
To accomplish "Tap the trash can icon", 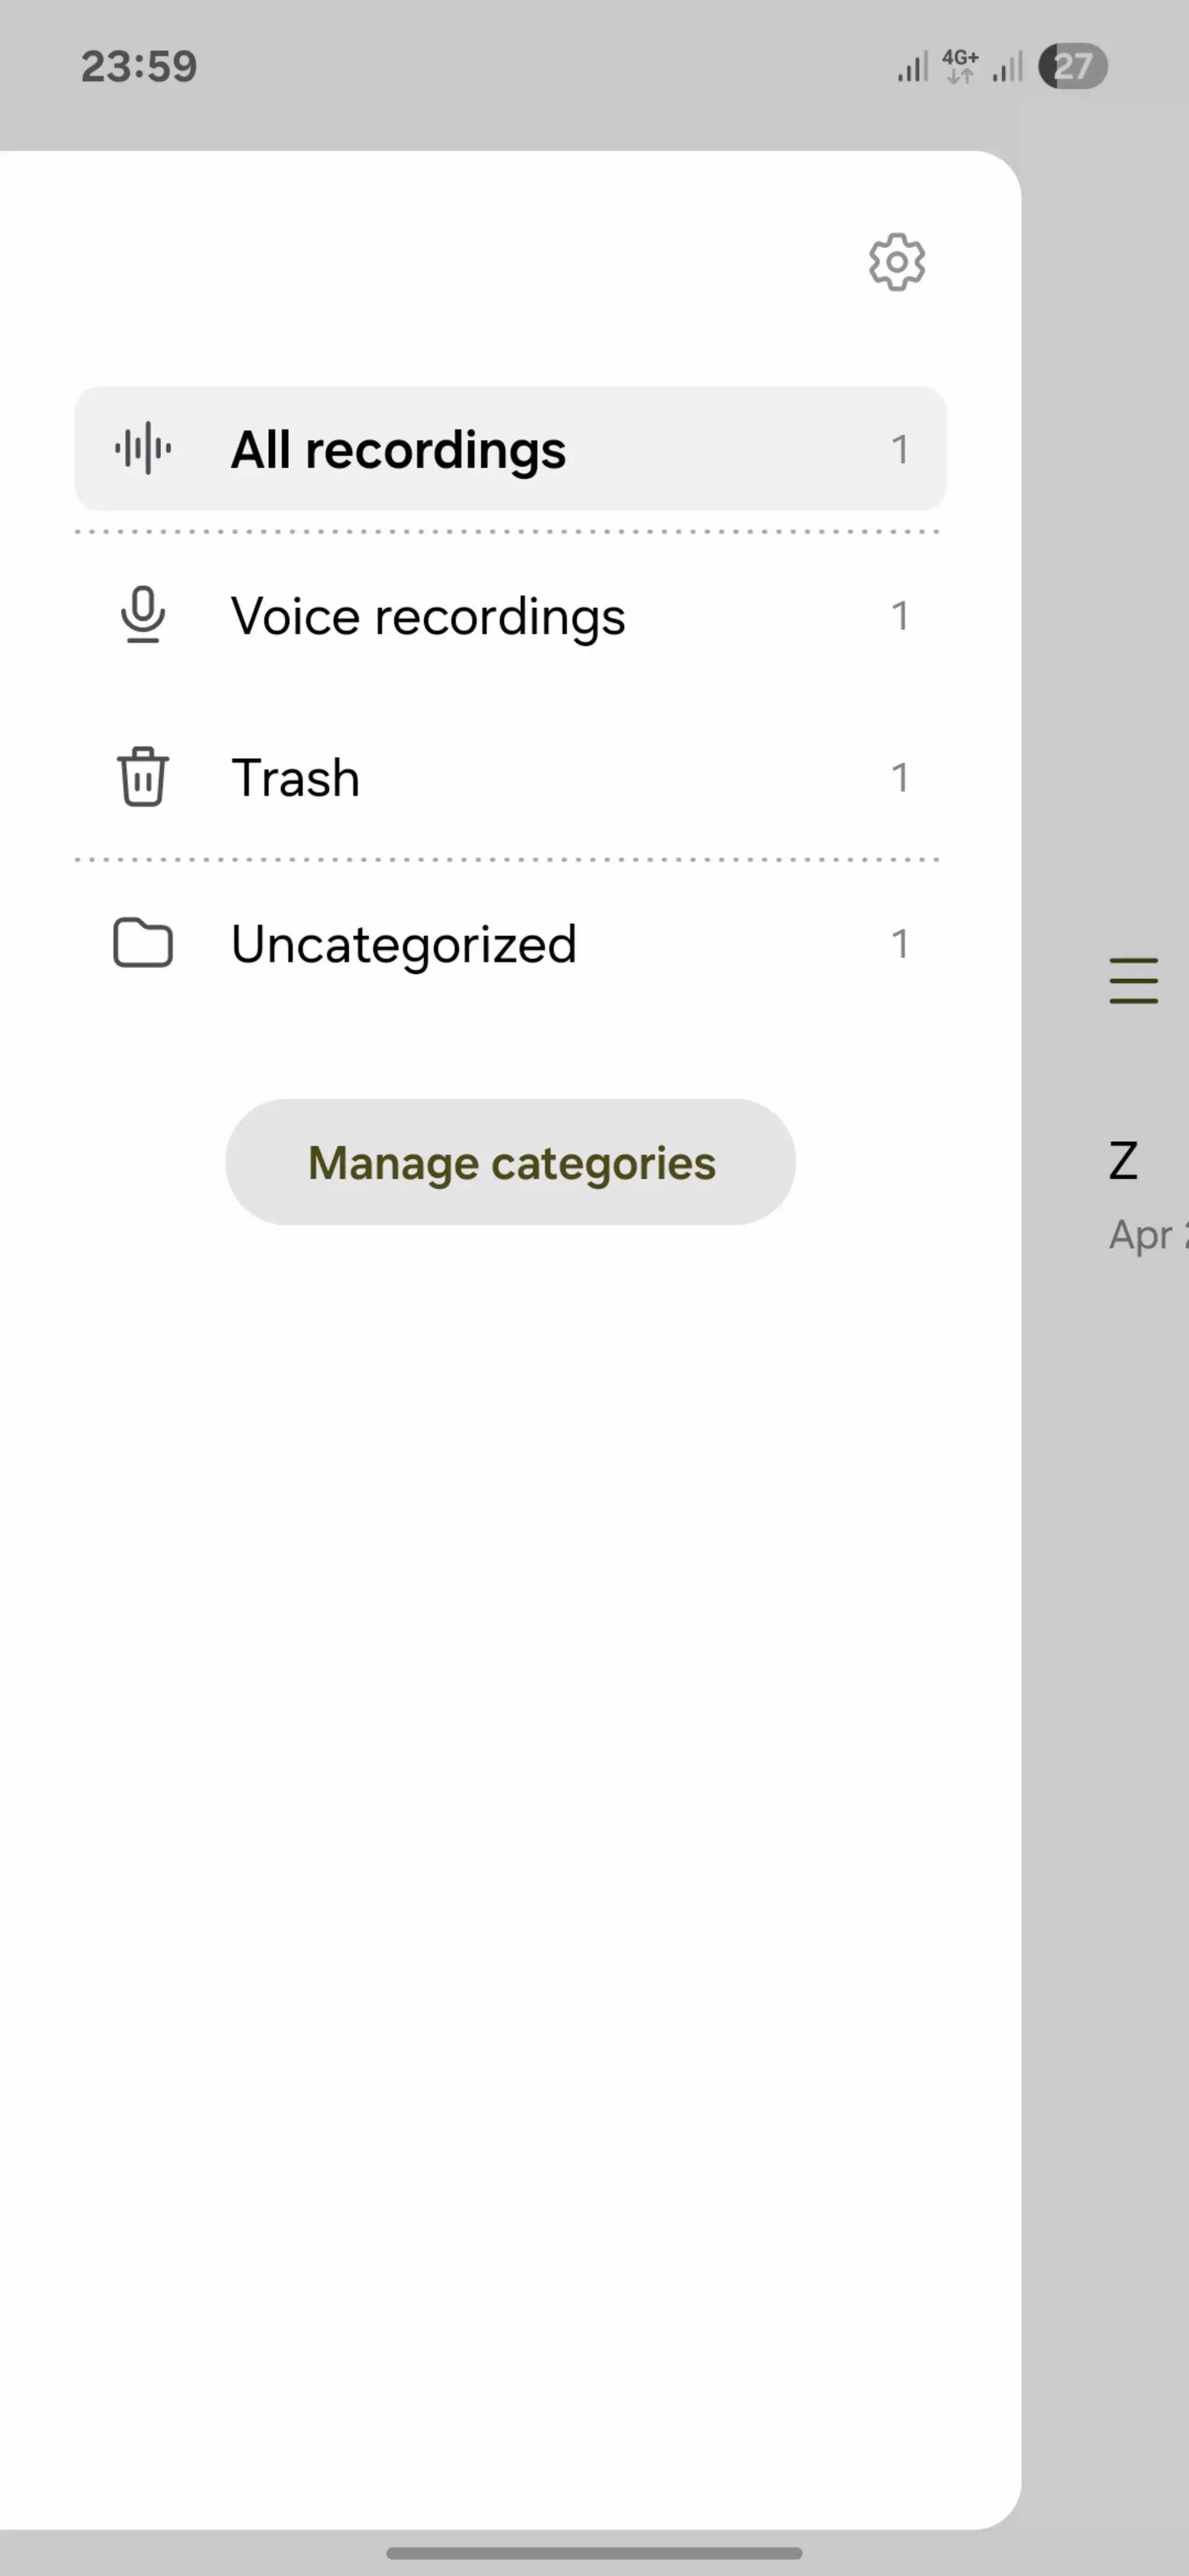I will point(143,776).
